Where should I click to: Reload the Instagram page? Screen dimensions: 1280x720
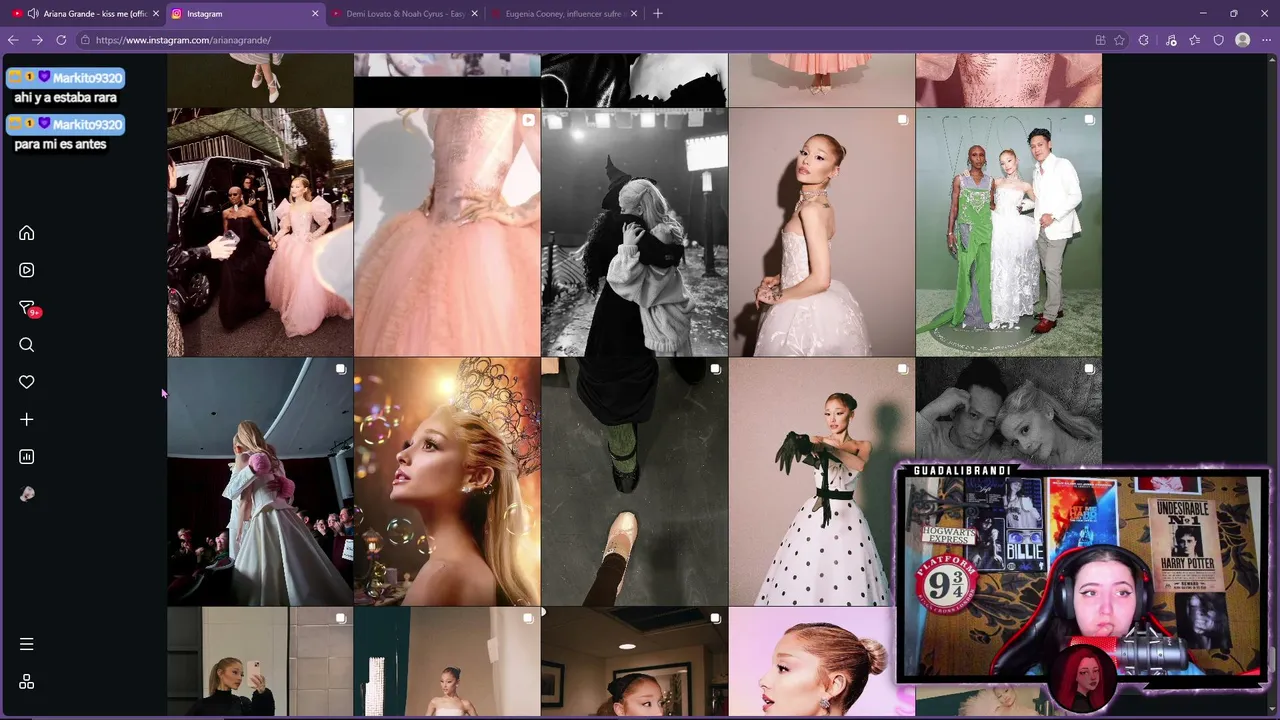tap(61, 40)
